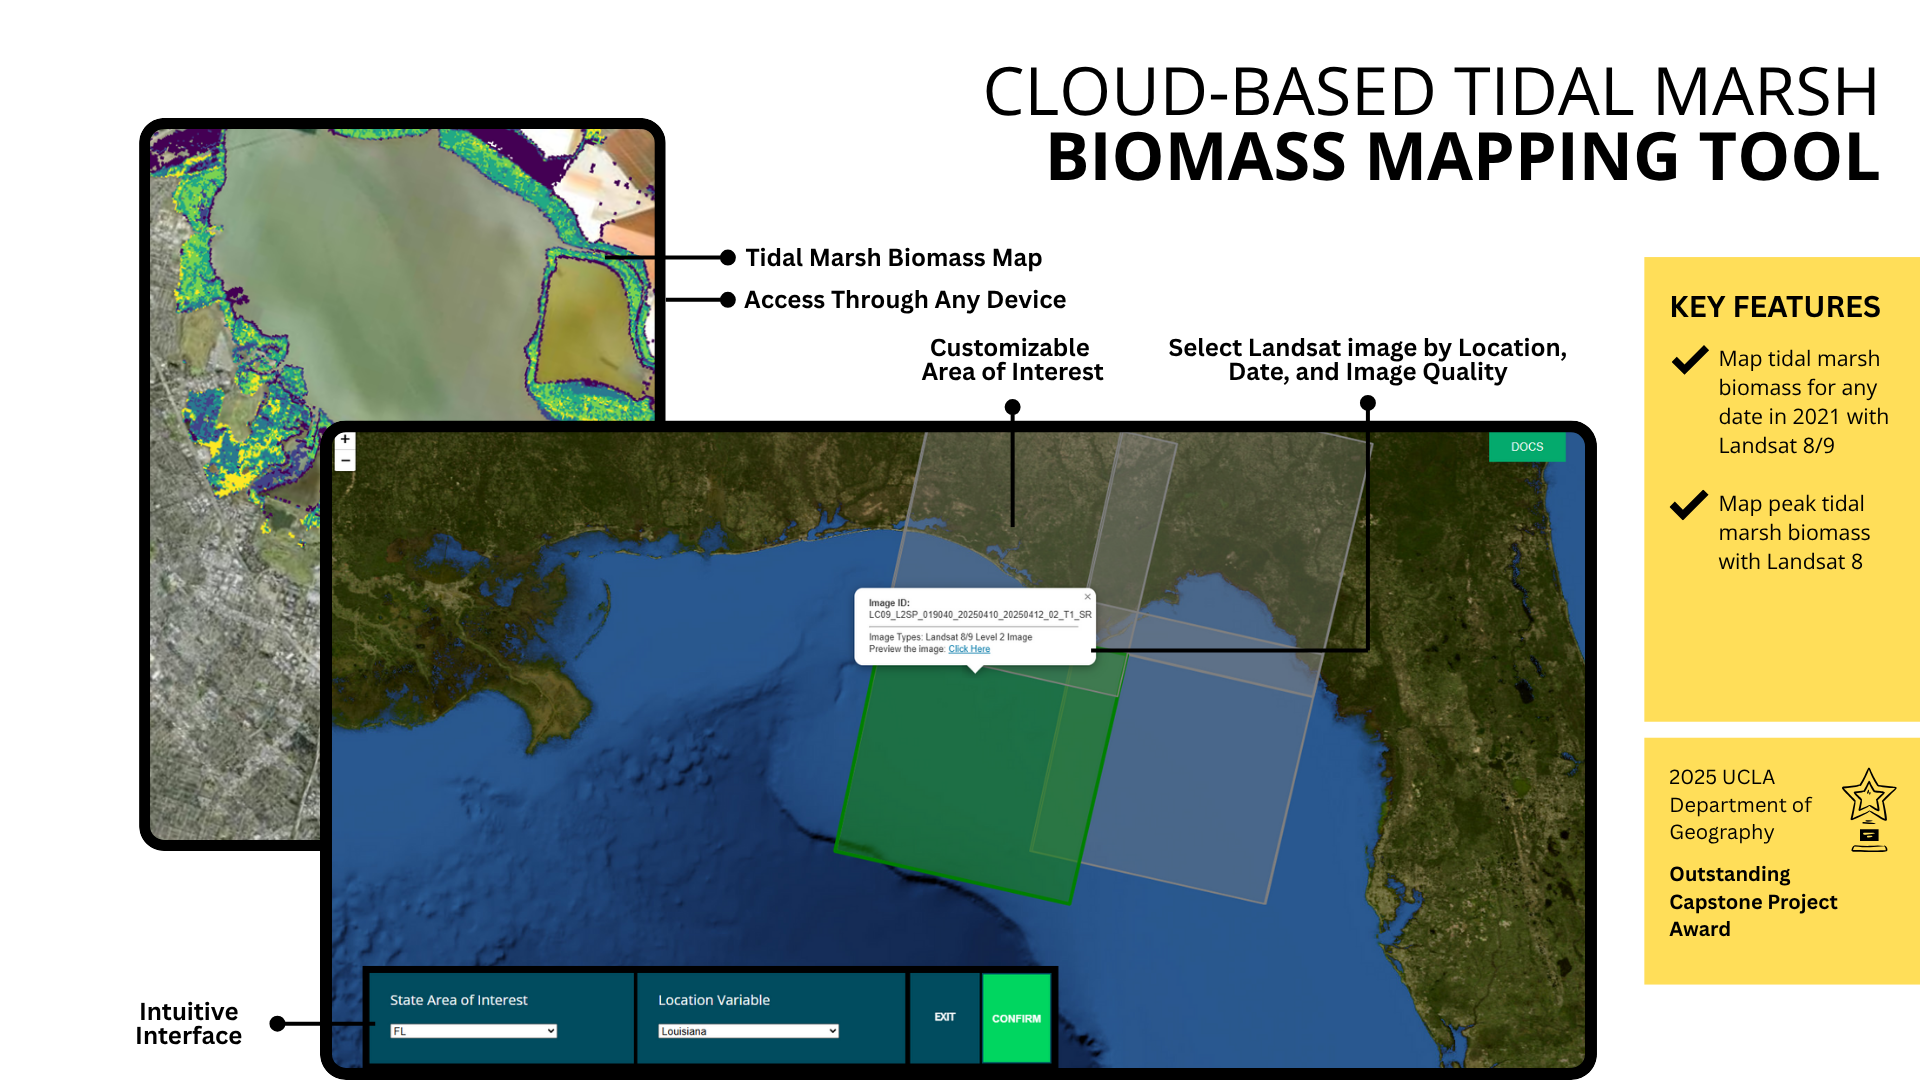Open the Location Variable Louisiana dropdown

pos(748,1031)
